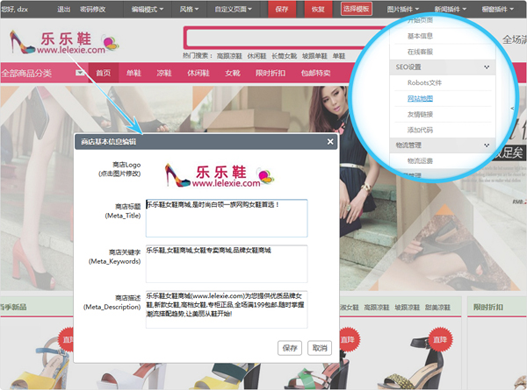Click hot search term 高跟凉鞋
This screenshot has width=527, height=390.
(x=229, y=56)
